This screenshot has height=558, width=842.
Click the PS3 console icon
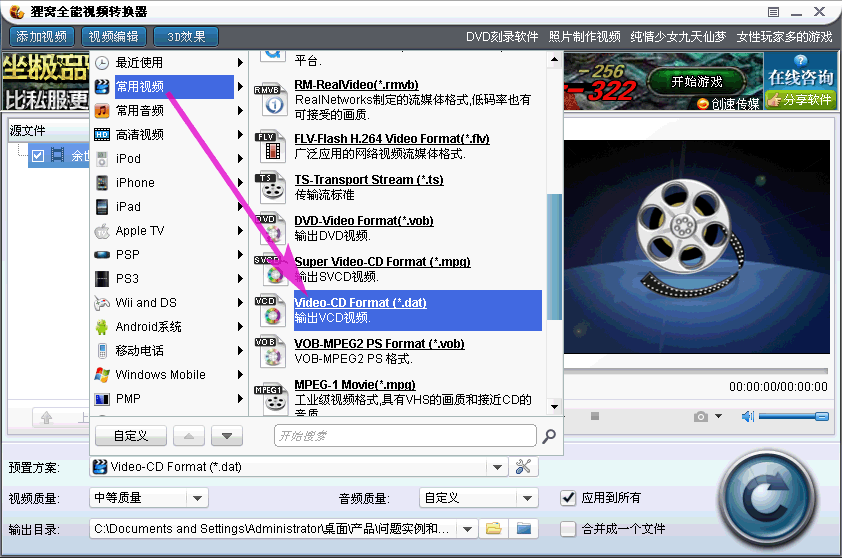[102, 279]
